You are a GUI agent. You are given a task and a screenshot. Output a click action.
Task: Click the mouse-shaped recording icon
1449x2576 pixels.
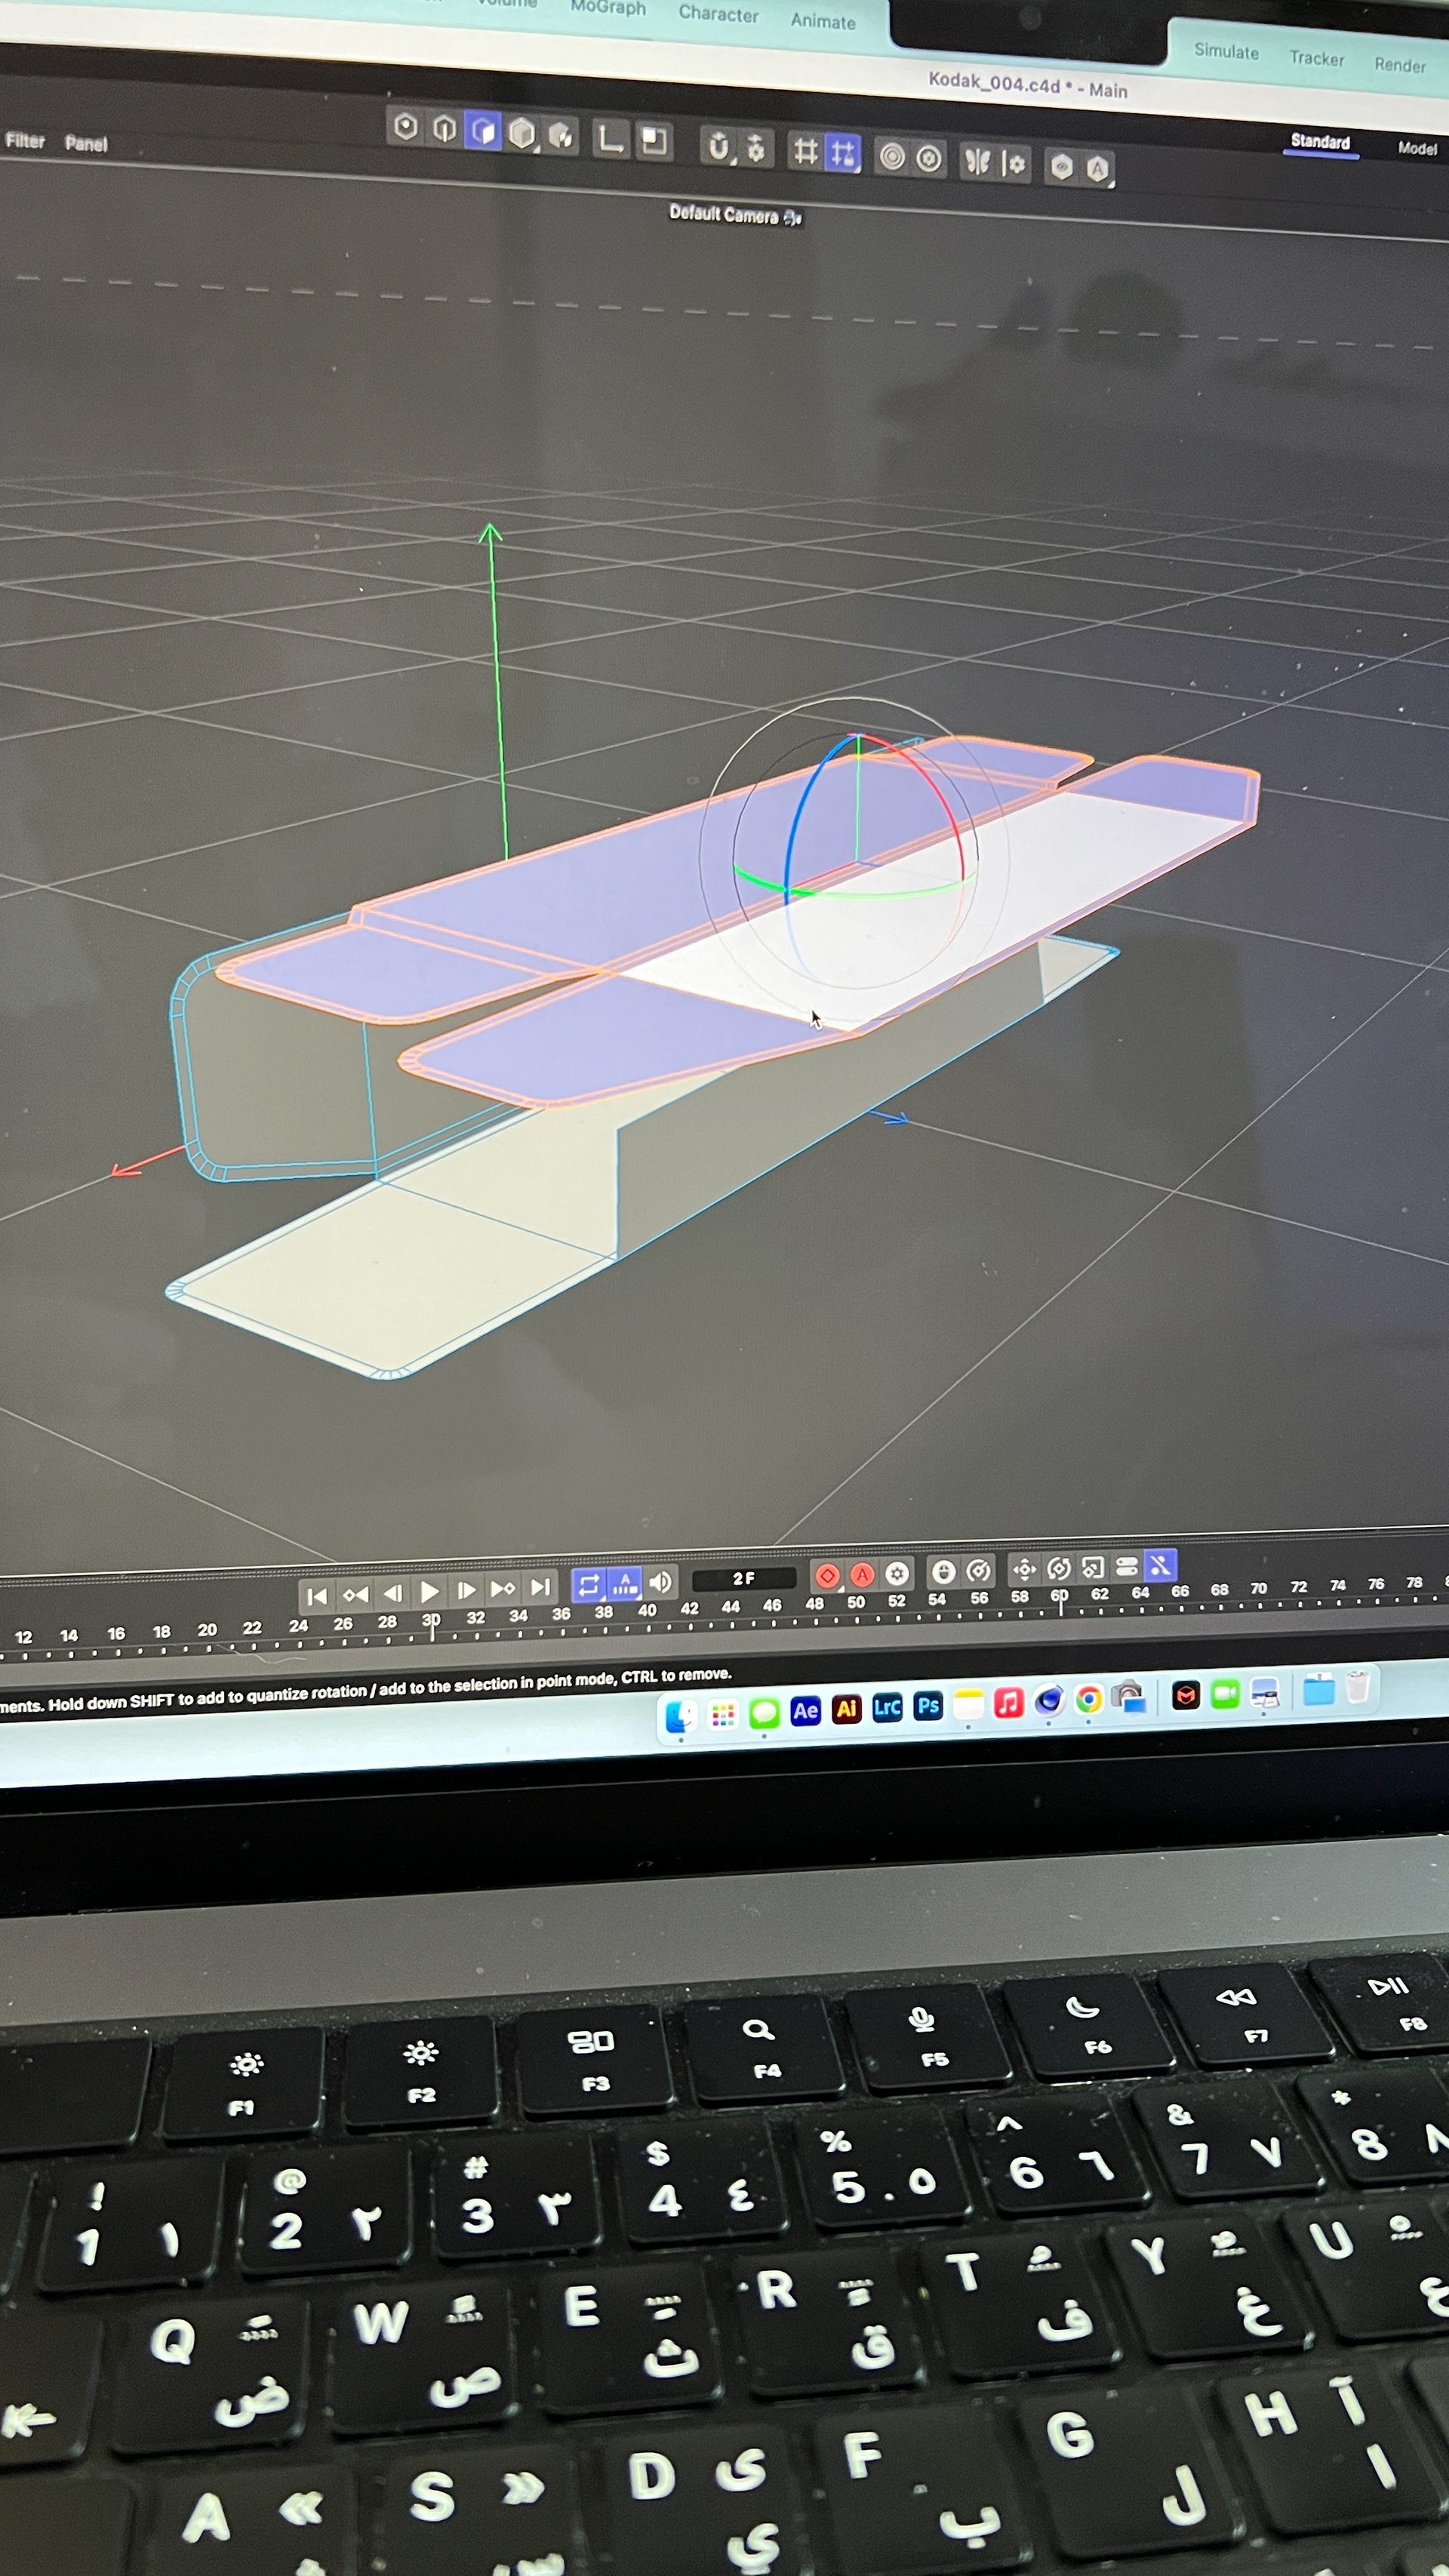(x=943, y=1571)
